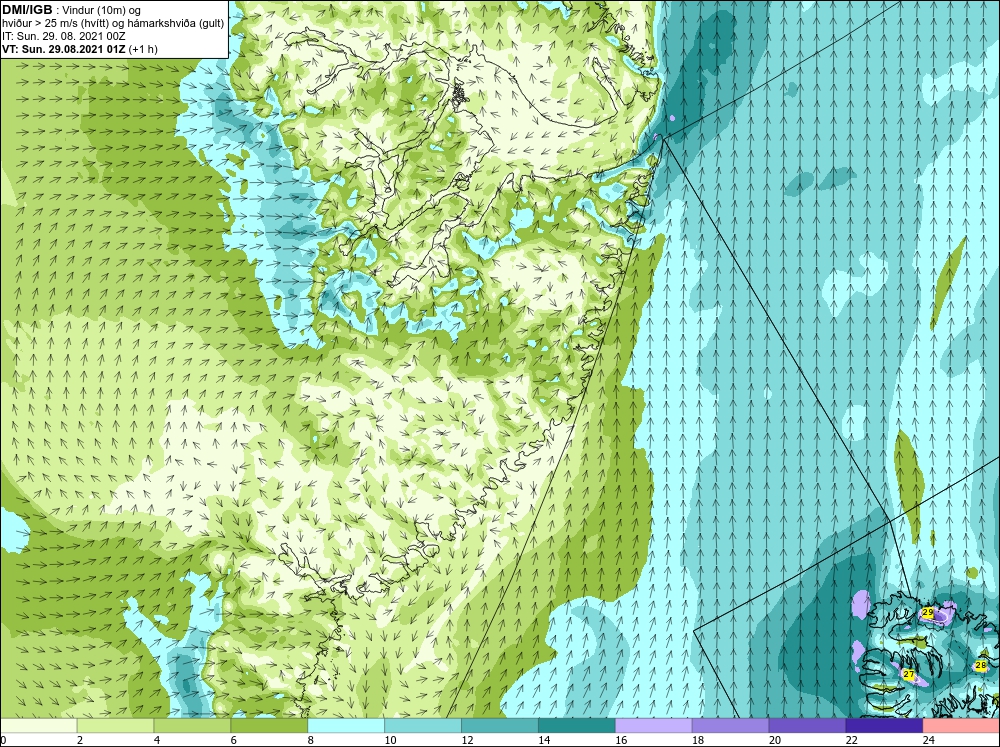Screen dimensions: 1000x747
Task: Click the yellow gust label 28
Action: (x=981, y=665)
